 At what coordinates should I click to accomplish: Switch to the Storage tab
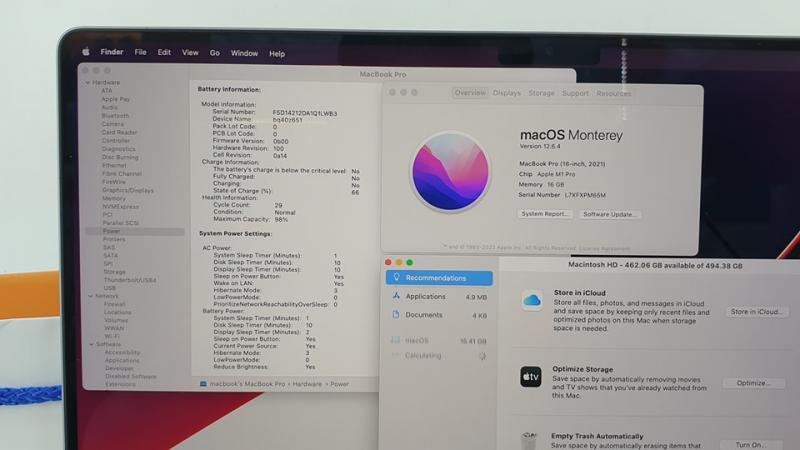[541, 93]
